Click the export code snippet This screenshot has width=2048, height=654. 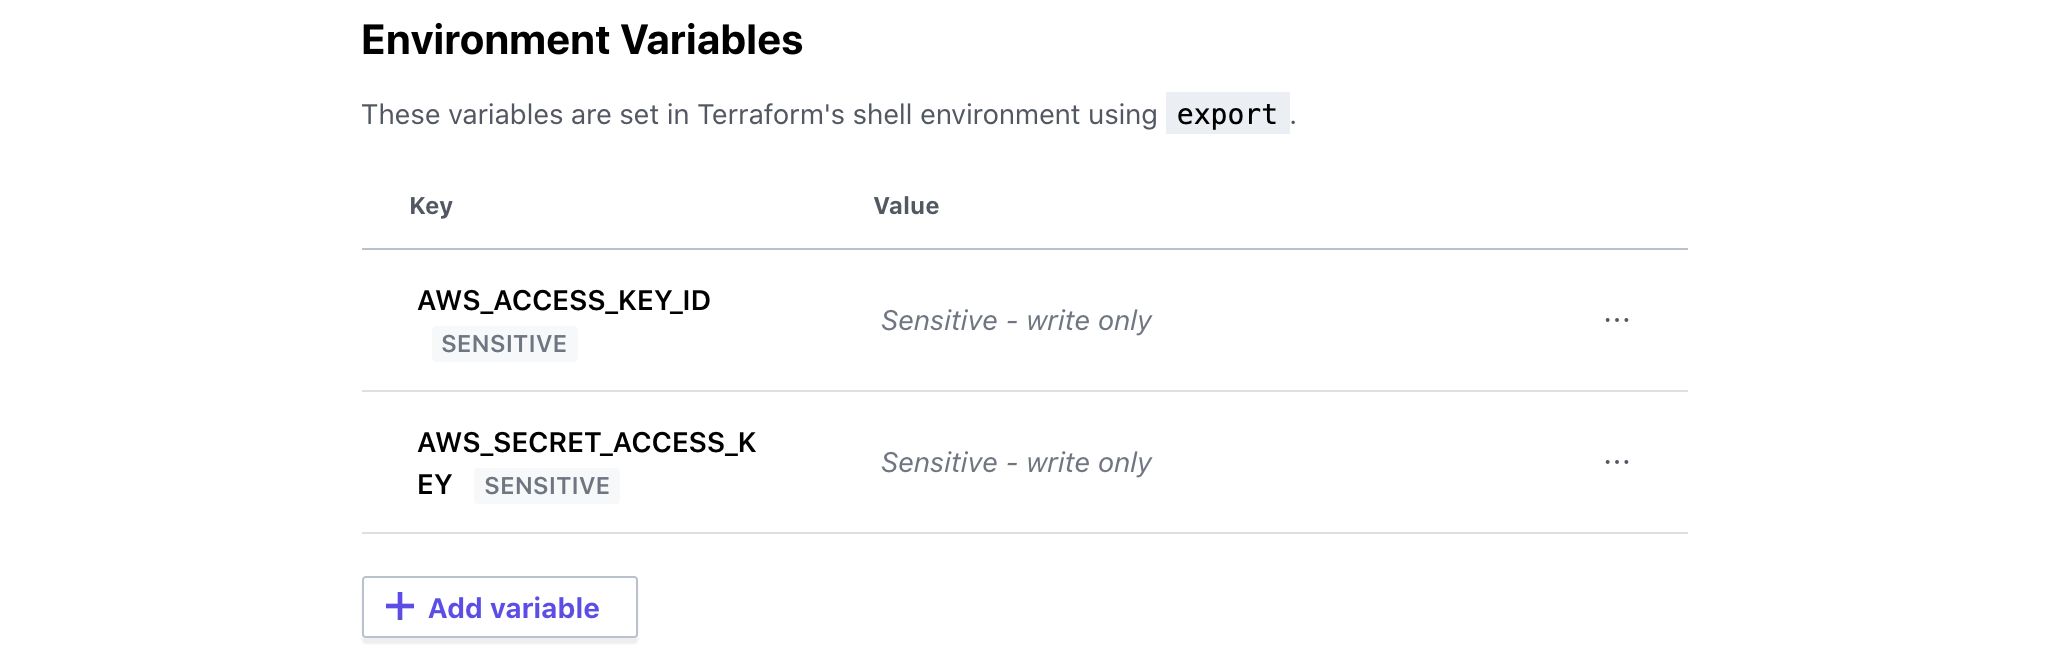click(x=1227, y=114)
